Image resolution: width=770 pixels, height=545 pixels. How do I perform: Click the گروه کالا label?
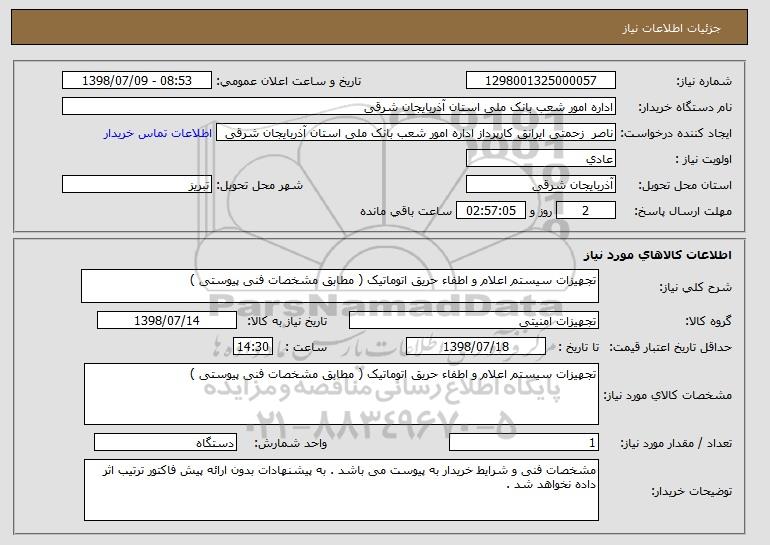pos(708,321)
